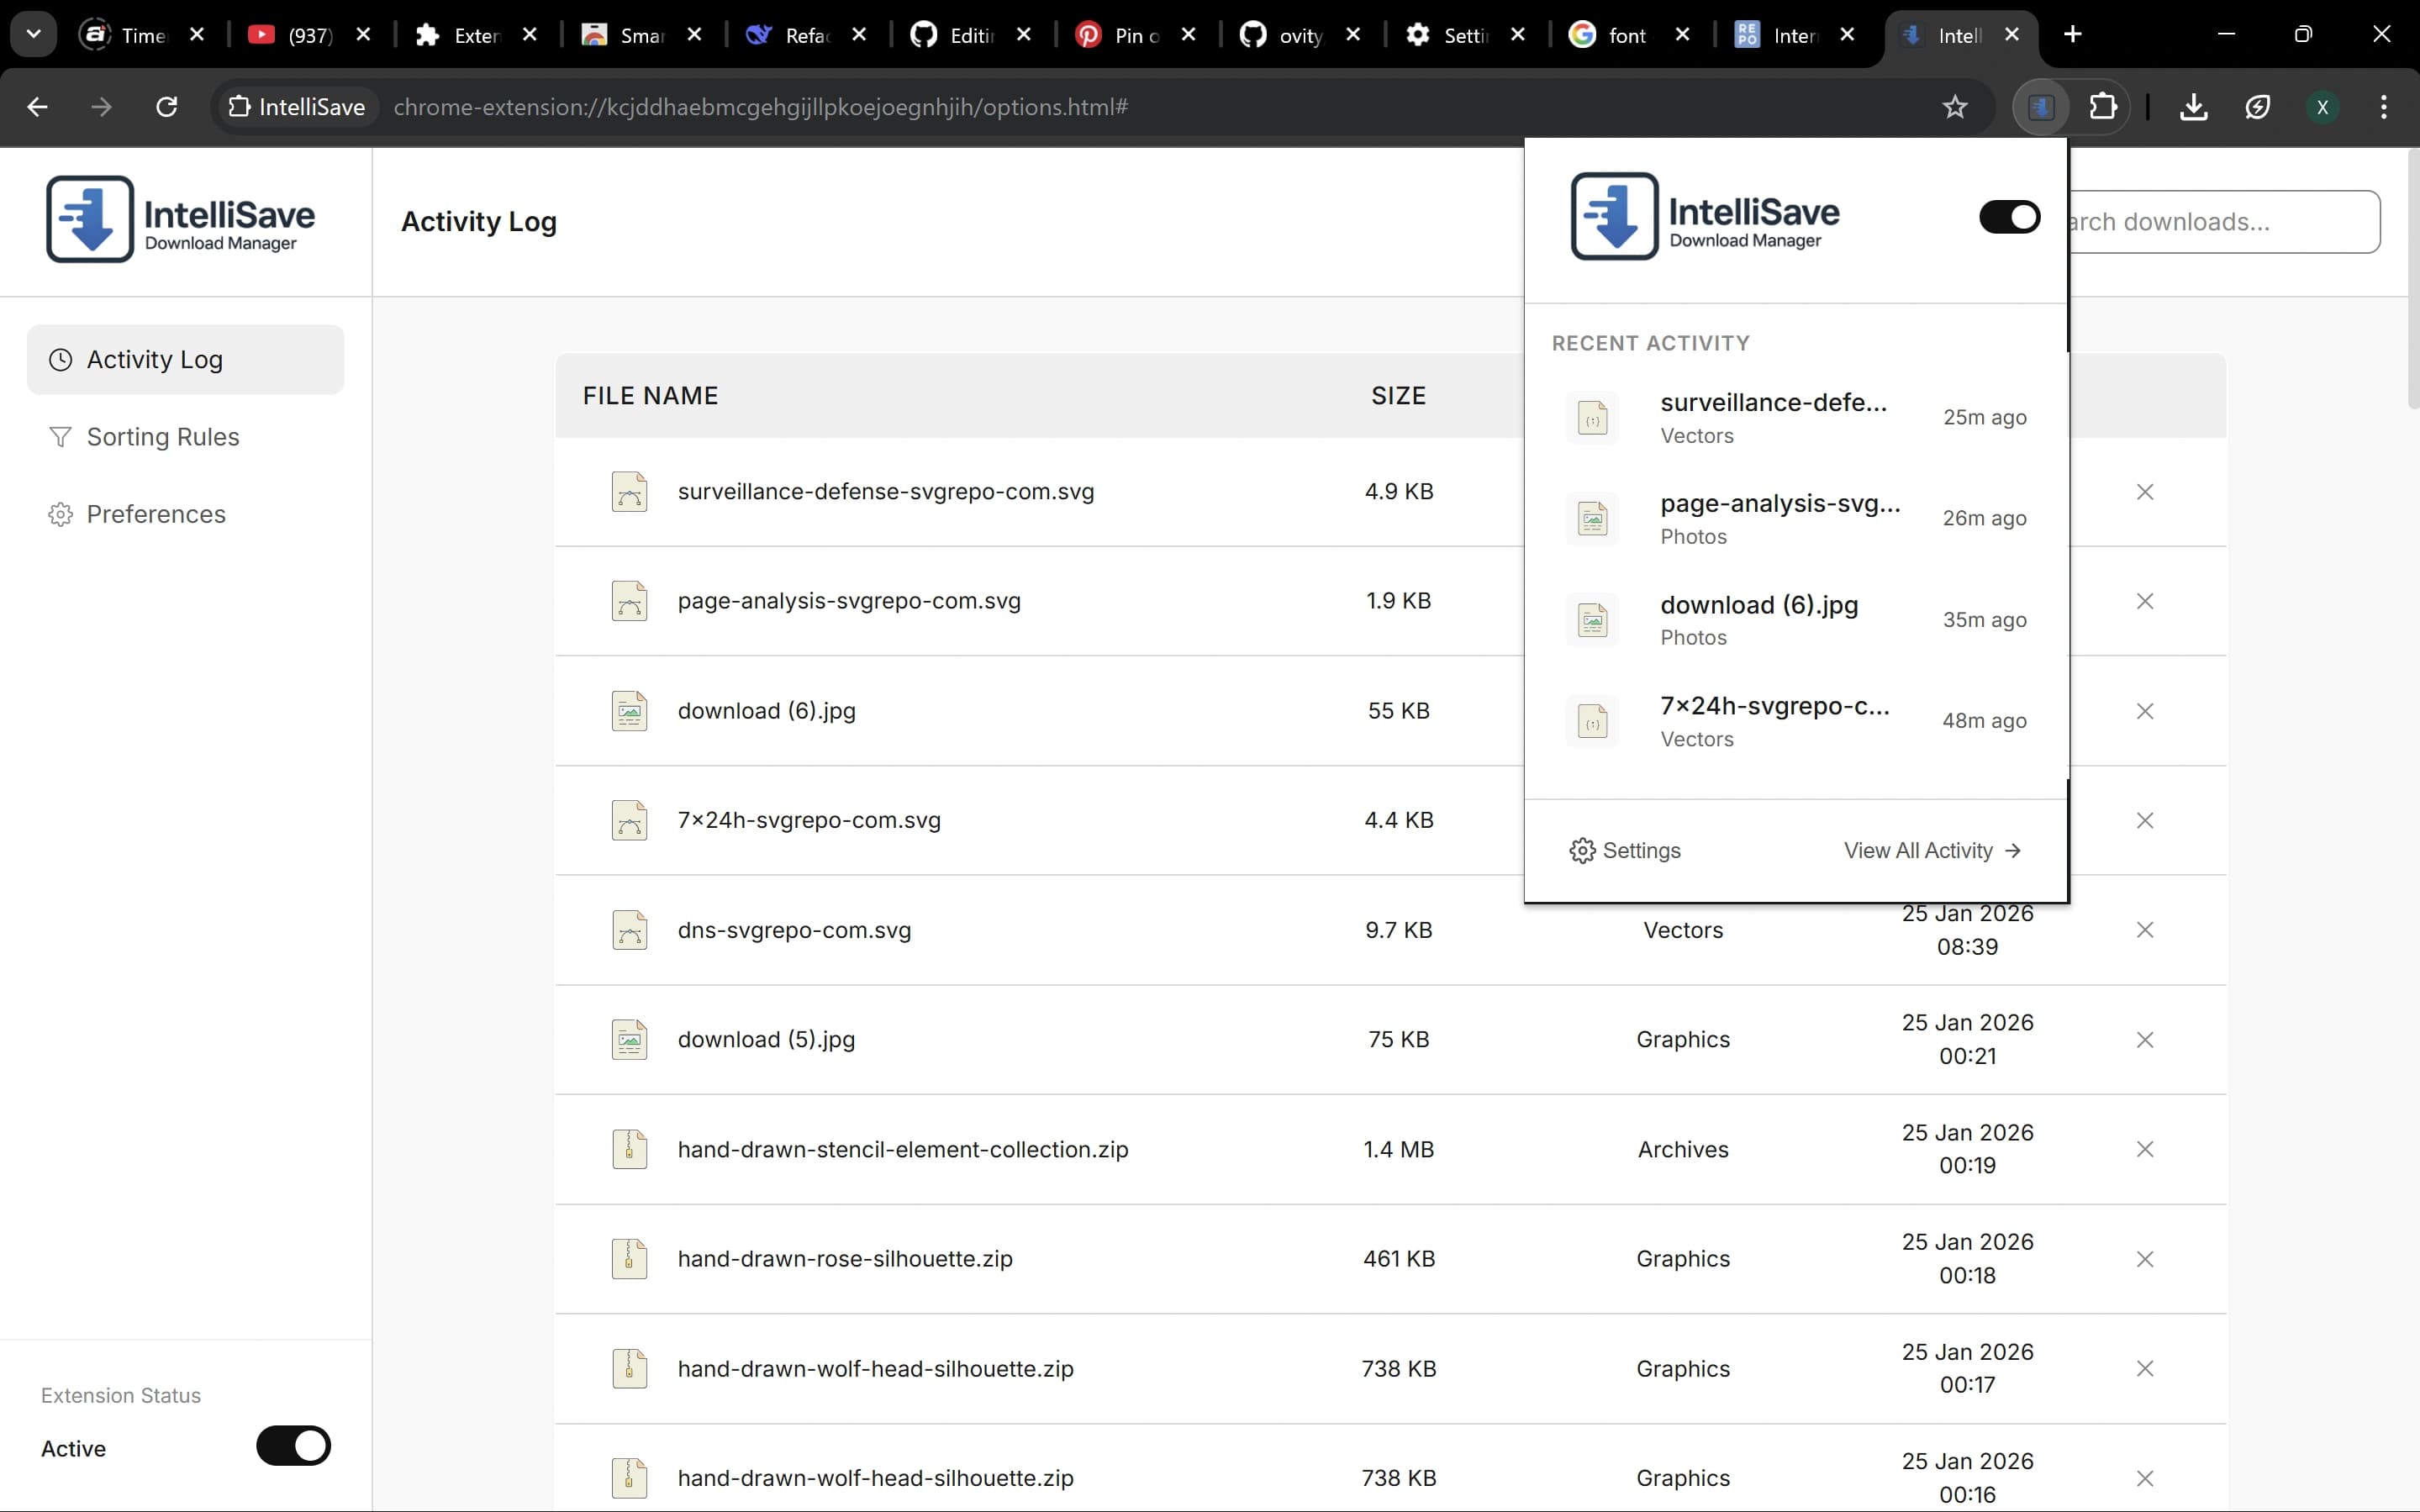Remove dns-svgrepo-com.svg log entry
Viewport: 2420px width, 1512px height.
click(2144, 930)
